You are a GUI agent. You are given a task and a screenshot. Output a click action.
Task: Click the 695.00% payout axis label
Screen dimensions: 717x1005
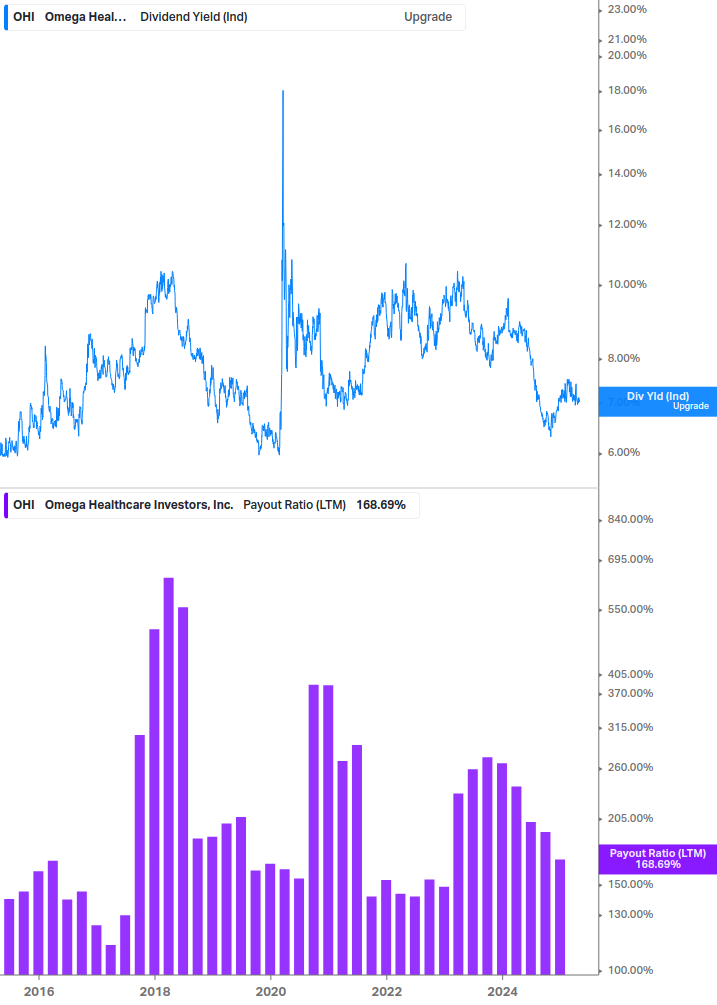(630, 560)
